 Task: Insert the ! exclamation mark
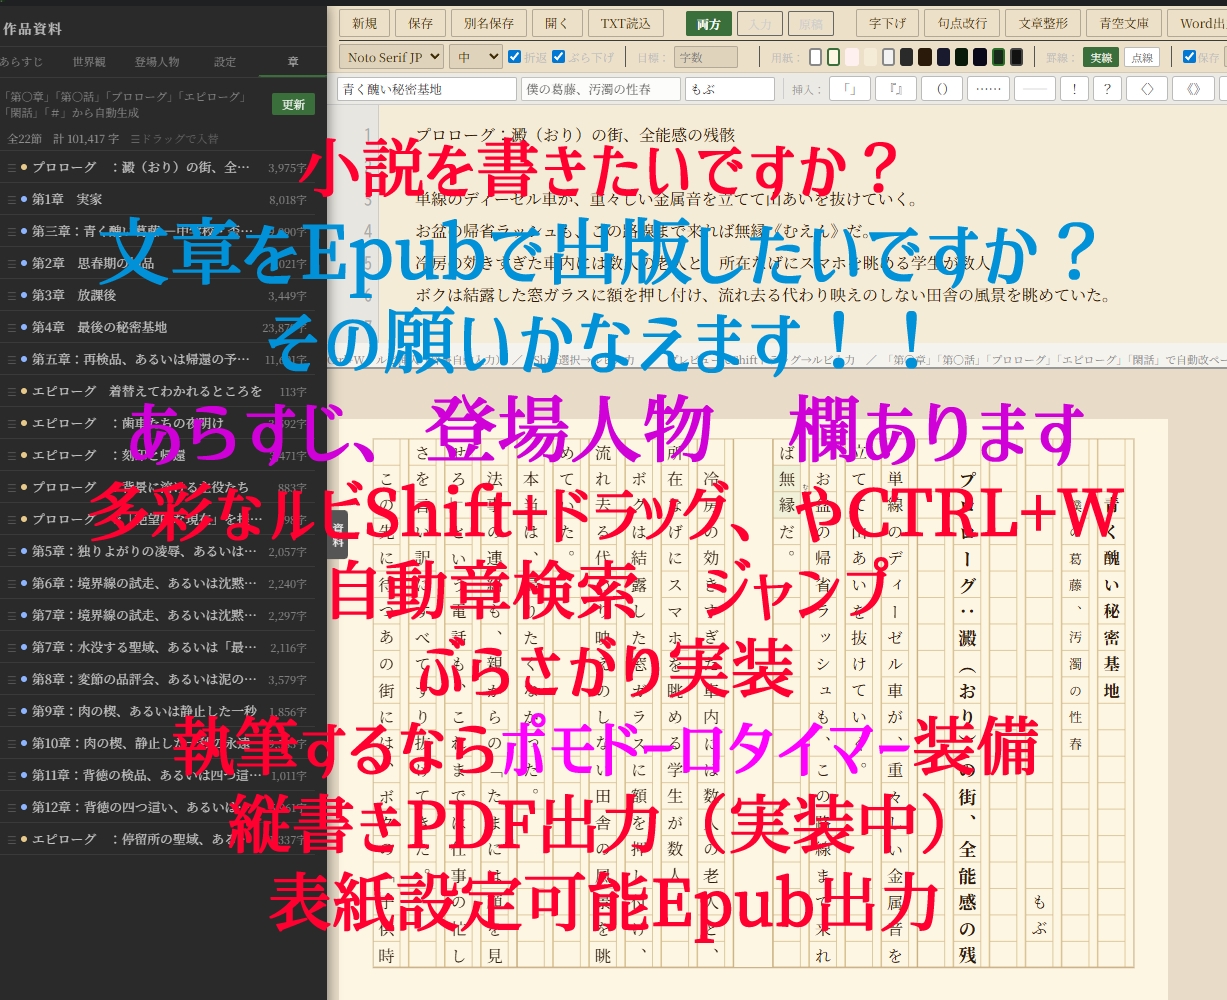pos(1074,89)
